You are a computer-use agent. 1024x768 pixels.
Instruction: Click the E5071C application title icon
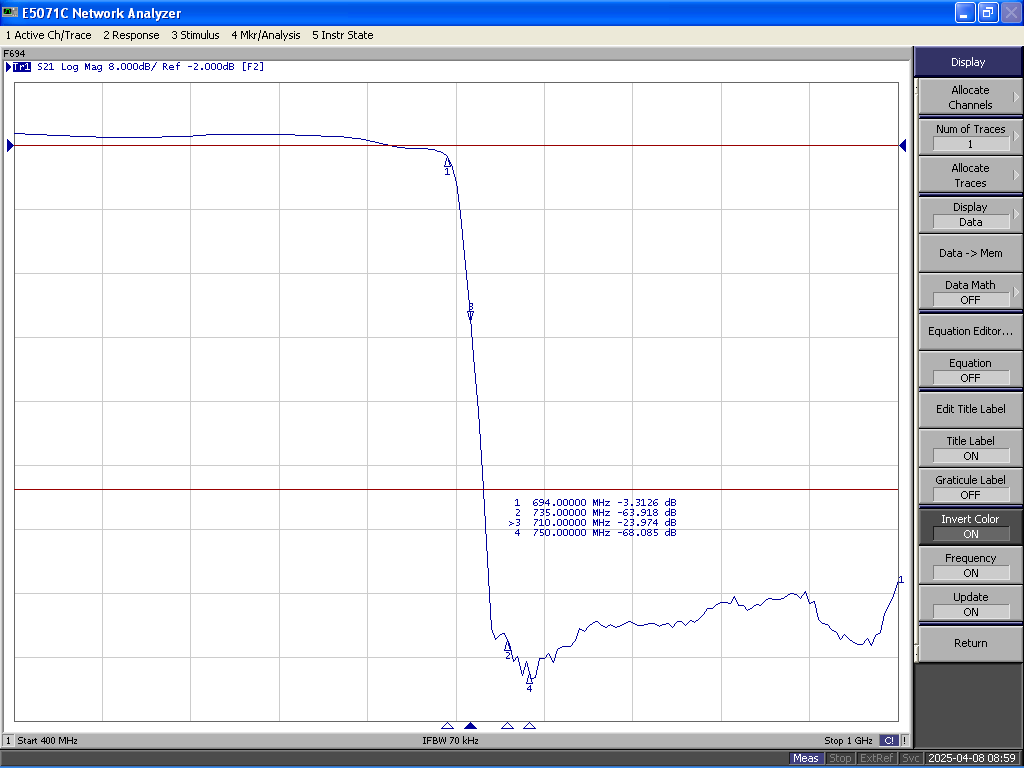(x=10, y=12)
